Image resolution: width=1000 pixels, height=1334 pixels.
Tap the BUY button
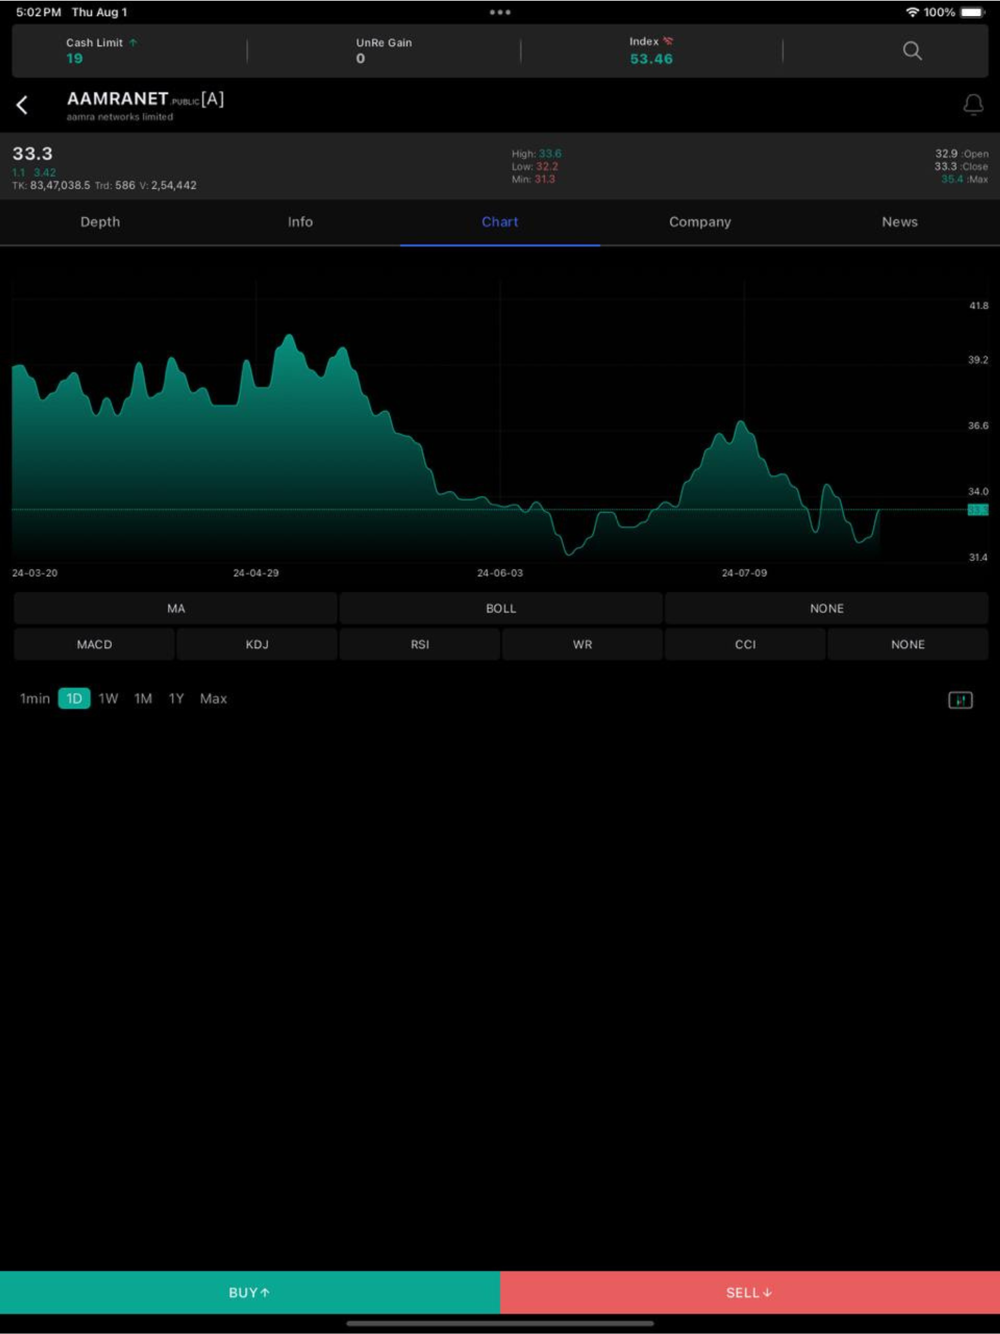(250, 1292)
